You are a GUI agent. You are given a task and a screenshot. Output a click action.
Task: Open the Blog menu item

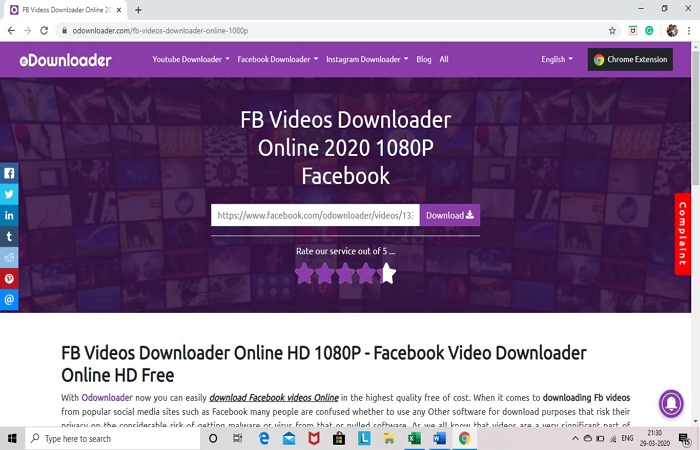pyautogui.click(x=424, y=59)
